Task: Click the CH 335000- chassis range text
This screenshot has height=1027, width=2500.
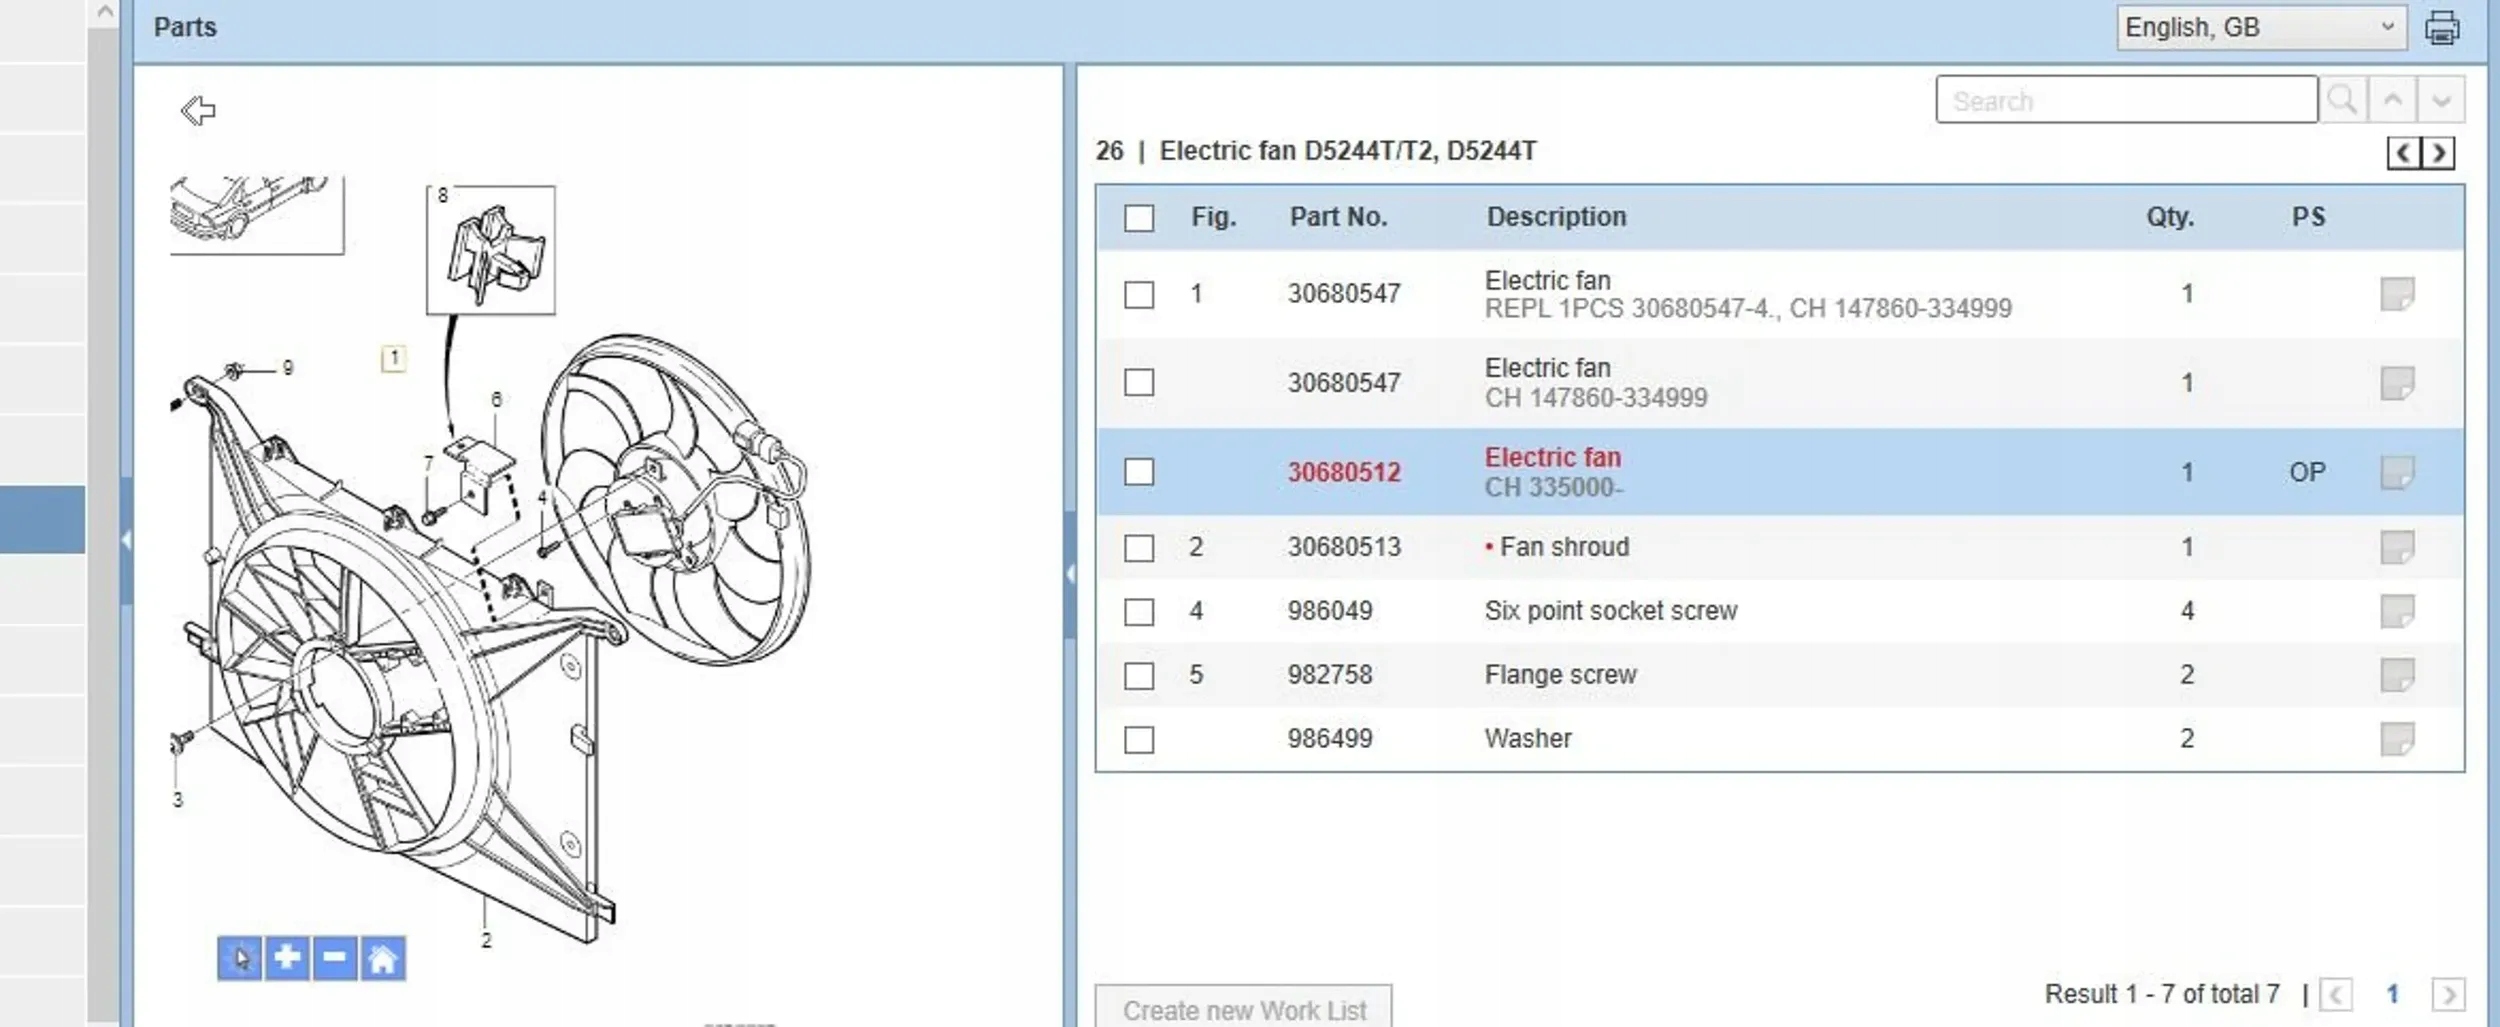Action: (1554, 488)
